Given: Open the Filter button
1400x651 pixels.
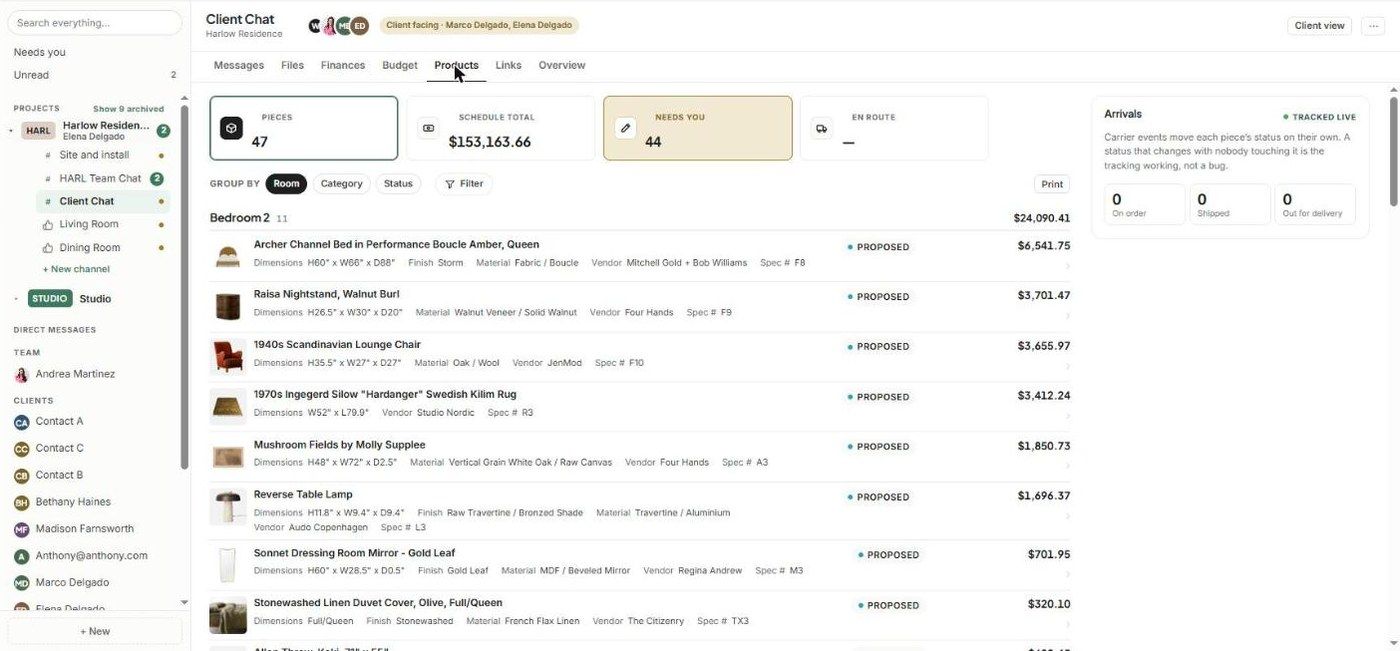Looking at the screenshot, I should 464,184.
